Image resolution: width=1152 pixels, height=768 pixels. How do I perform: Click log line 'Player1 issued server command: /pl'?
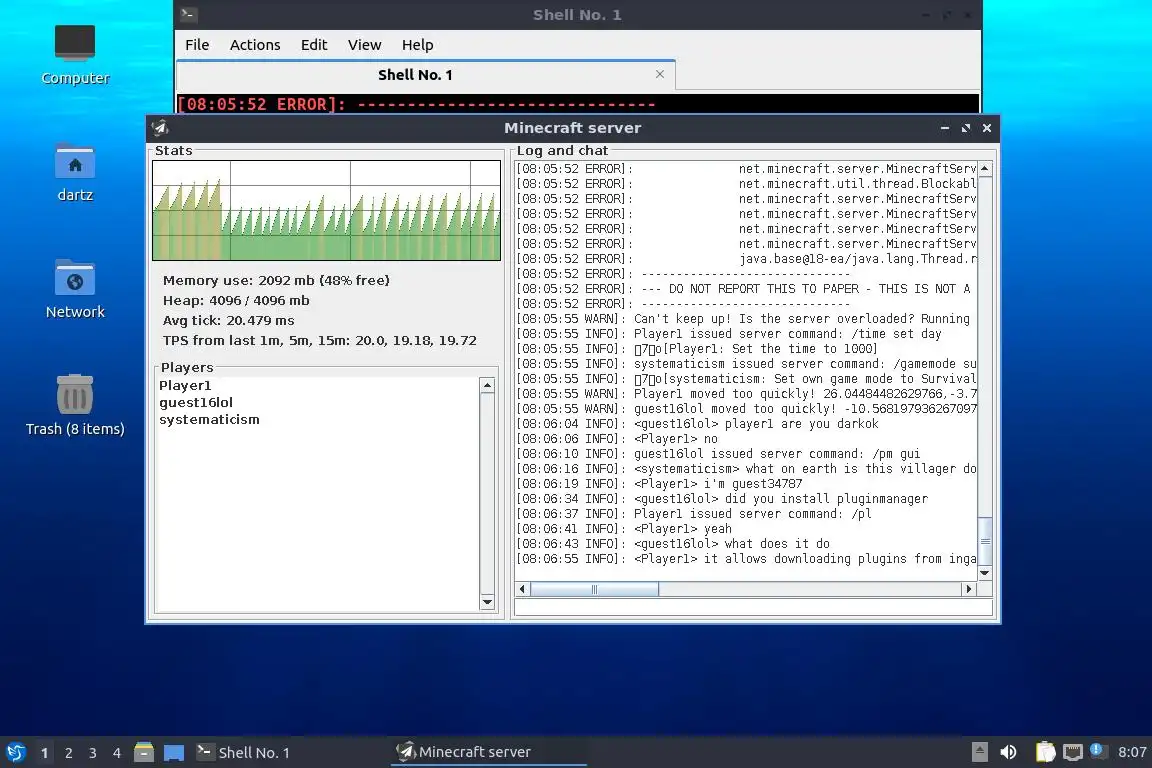click(x=694, y=514)
